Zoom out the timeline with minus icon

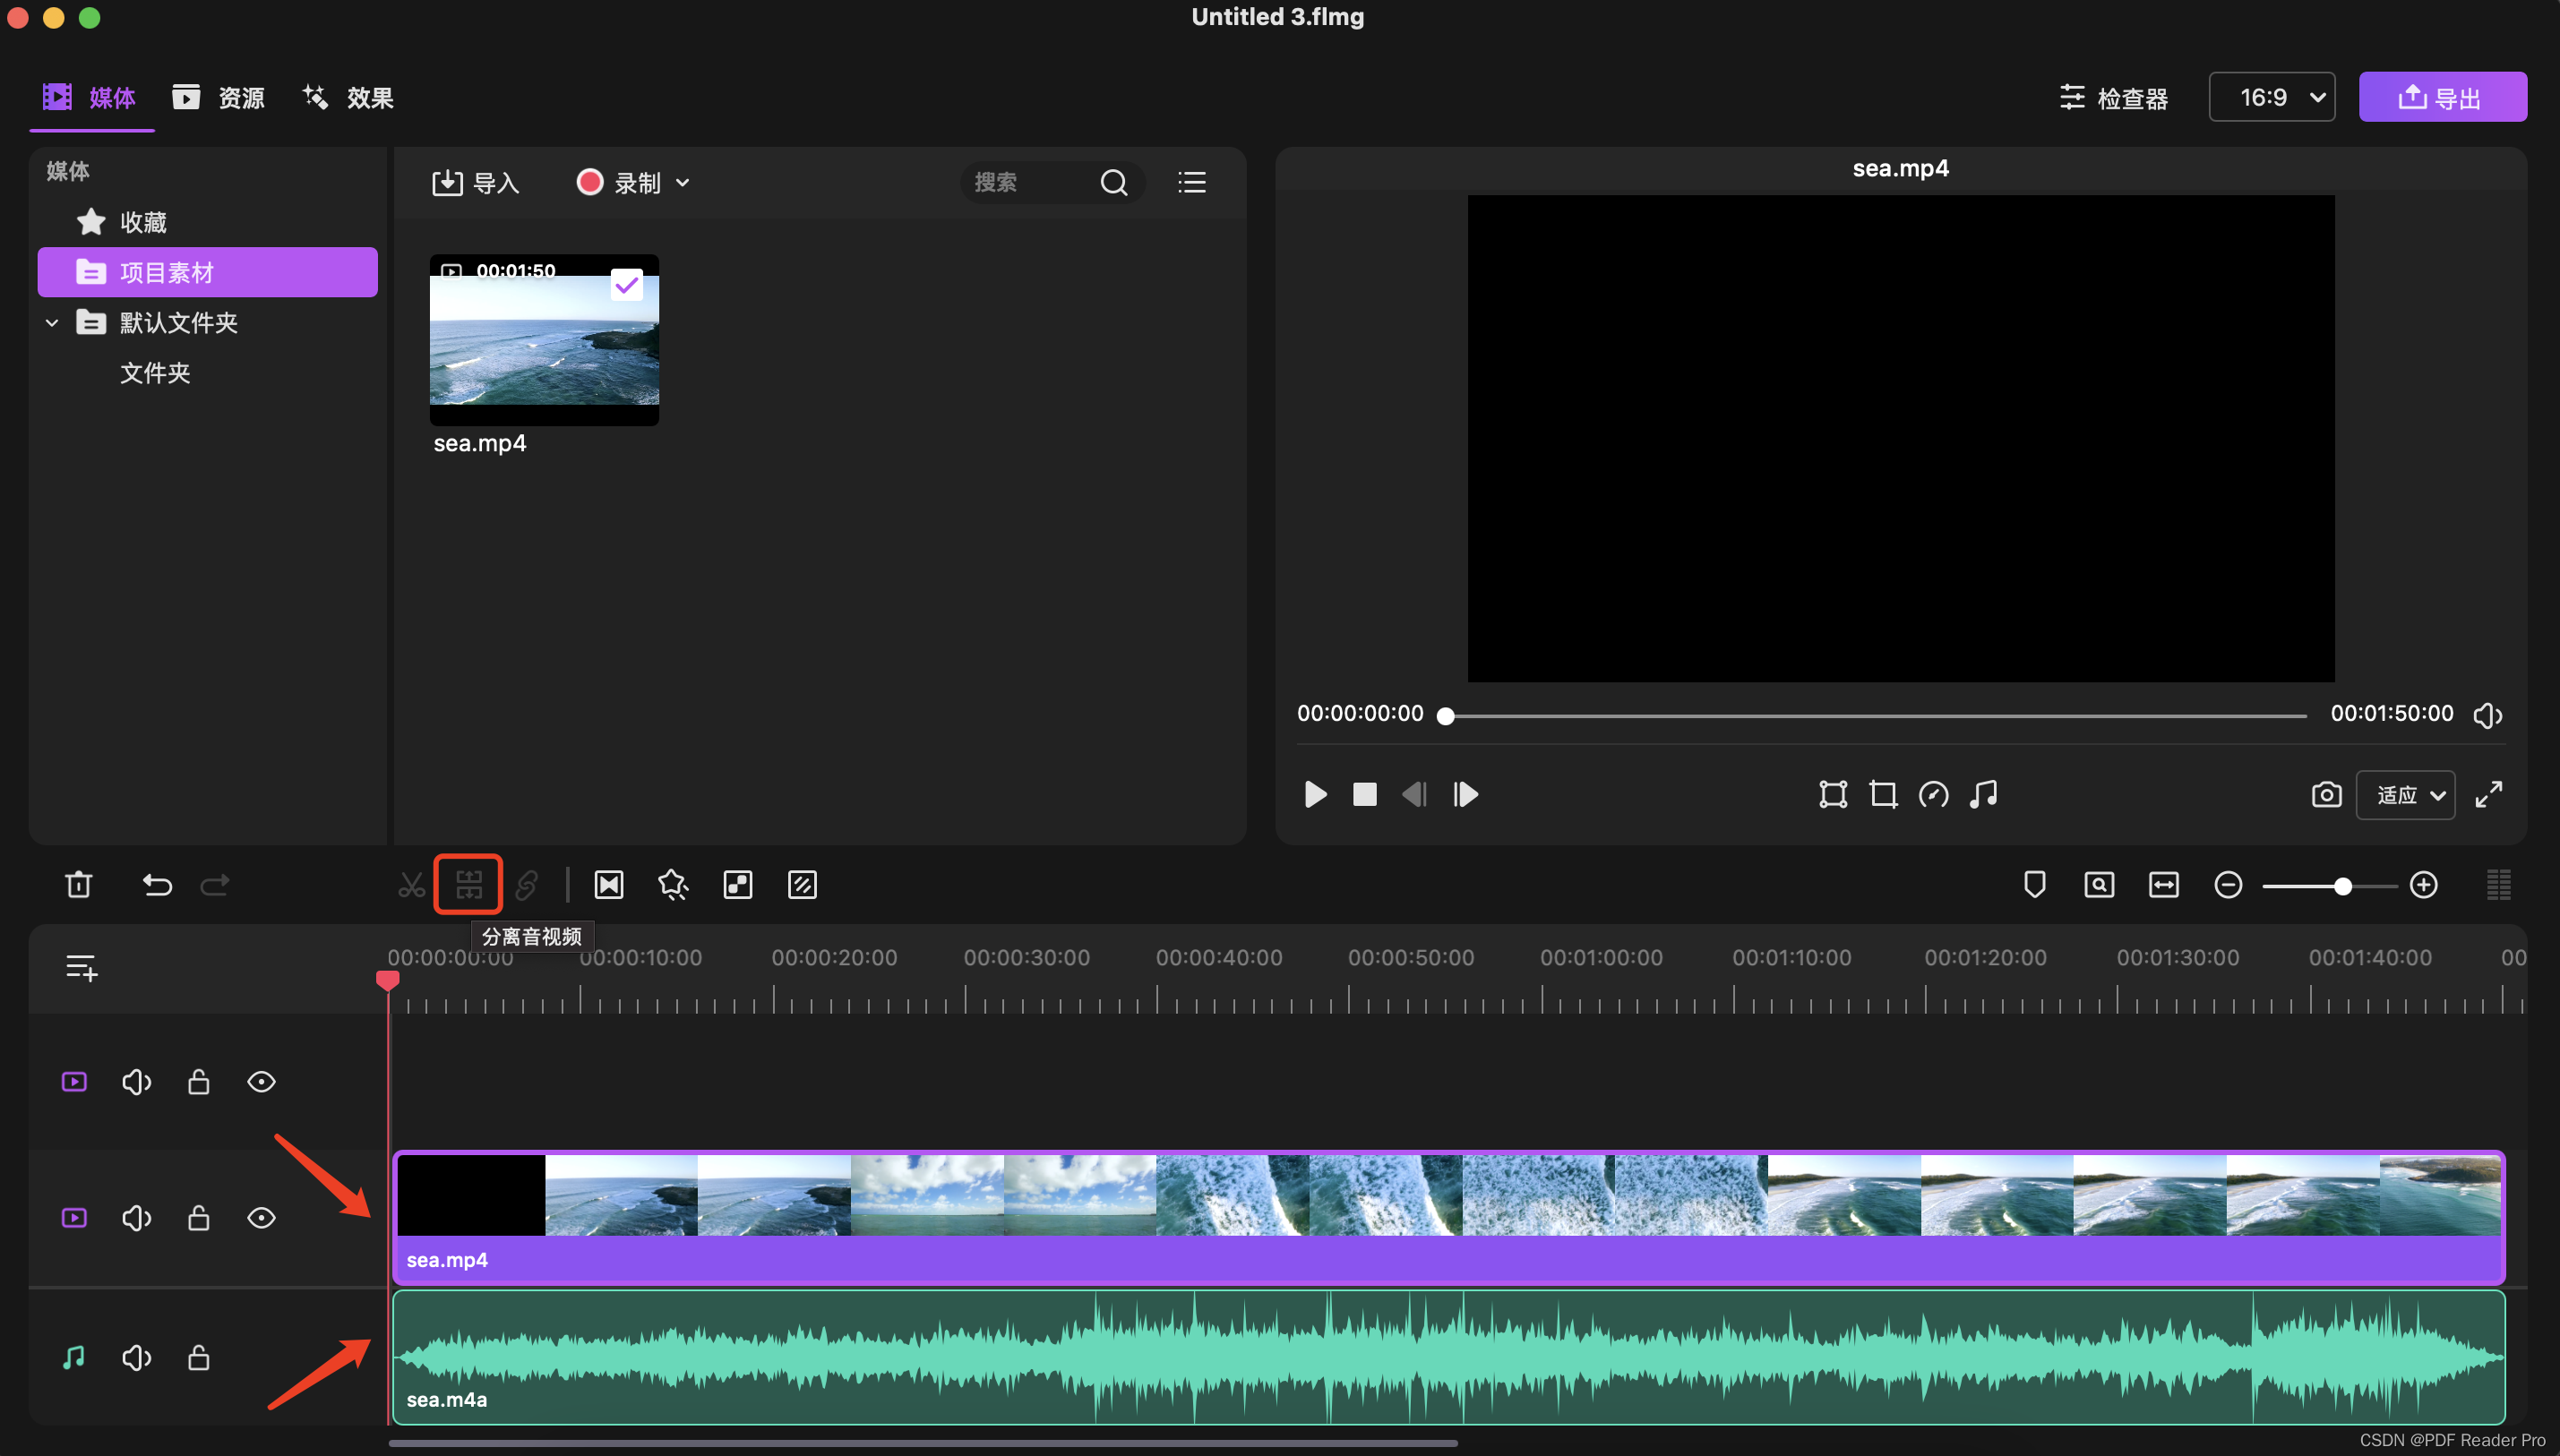point(2228,885)
